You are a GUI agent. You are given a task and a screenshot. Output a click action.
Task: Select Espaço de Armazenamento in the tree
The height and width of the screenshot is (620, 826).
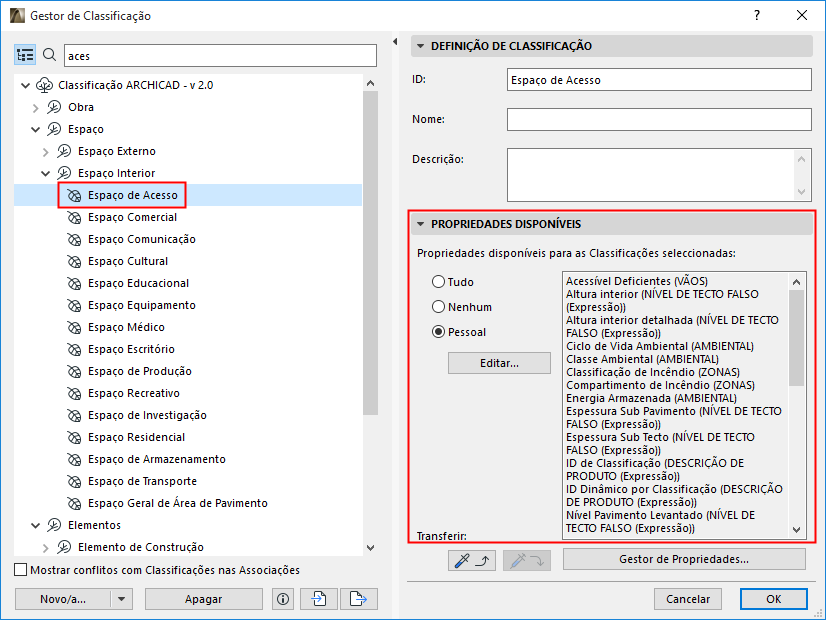[x=156, y=459]
